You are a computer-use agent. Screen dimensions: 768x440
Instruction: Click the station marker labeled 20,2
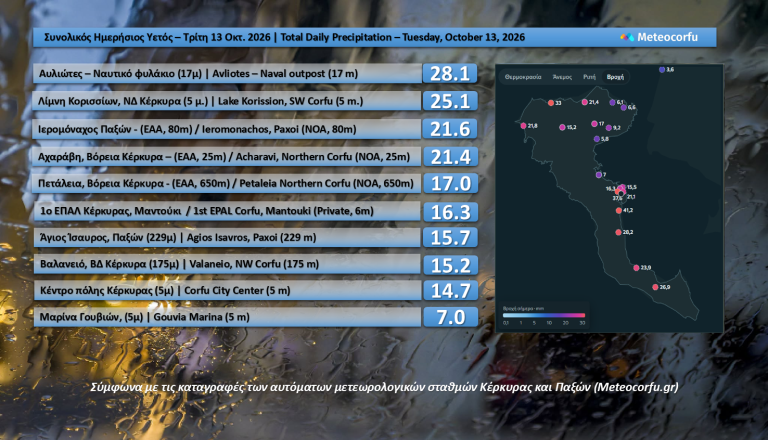[x=618, y=232]
